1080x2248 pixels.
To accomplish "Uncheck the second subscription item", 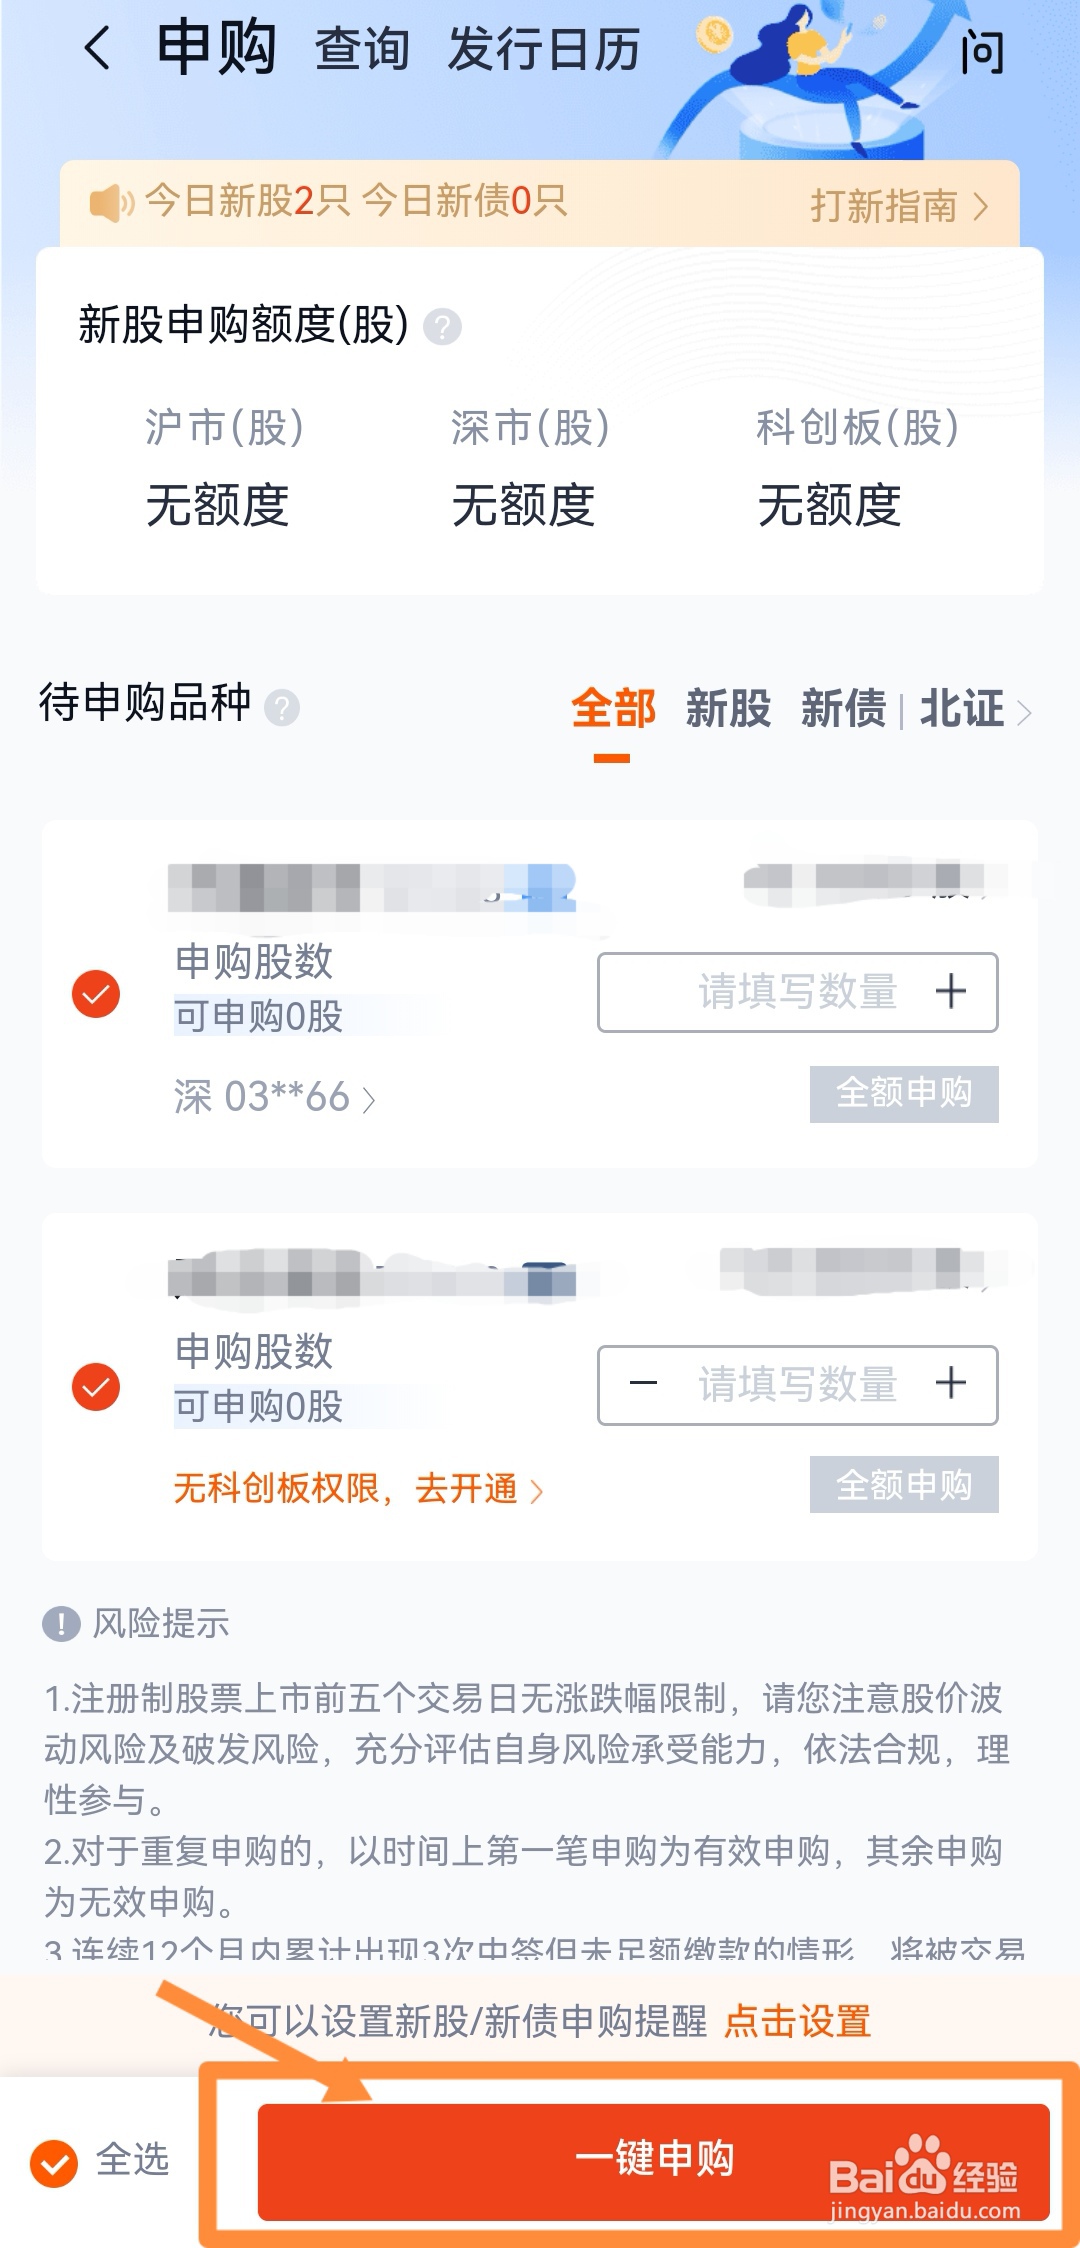I will click(x=96, y=1386).
